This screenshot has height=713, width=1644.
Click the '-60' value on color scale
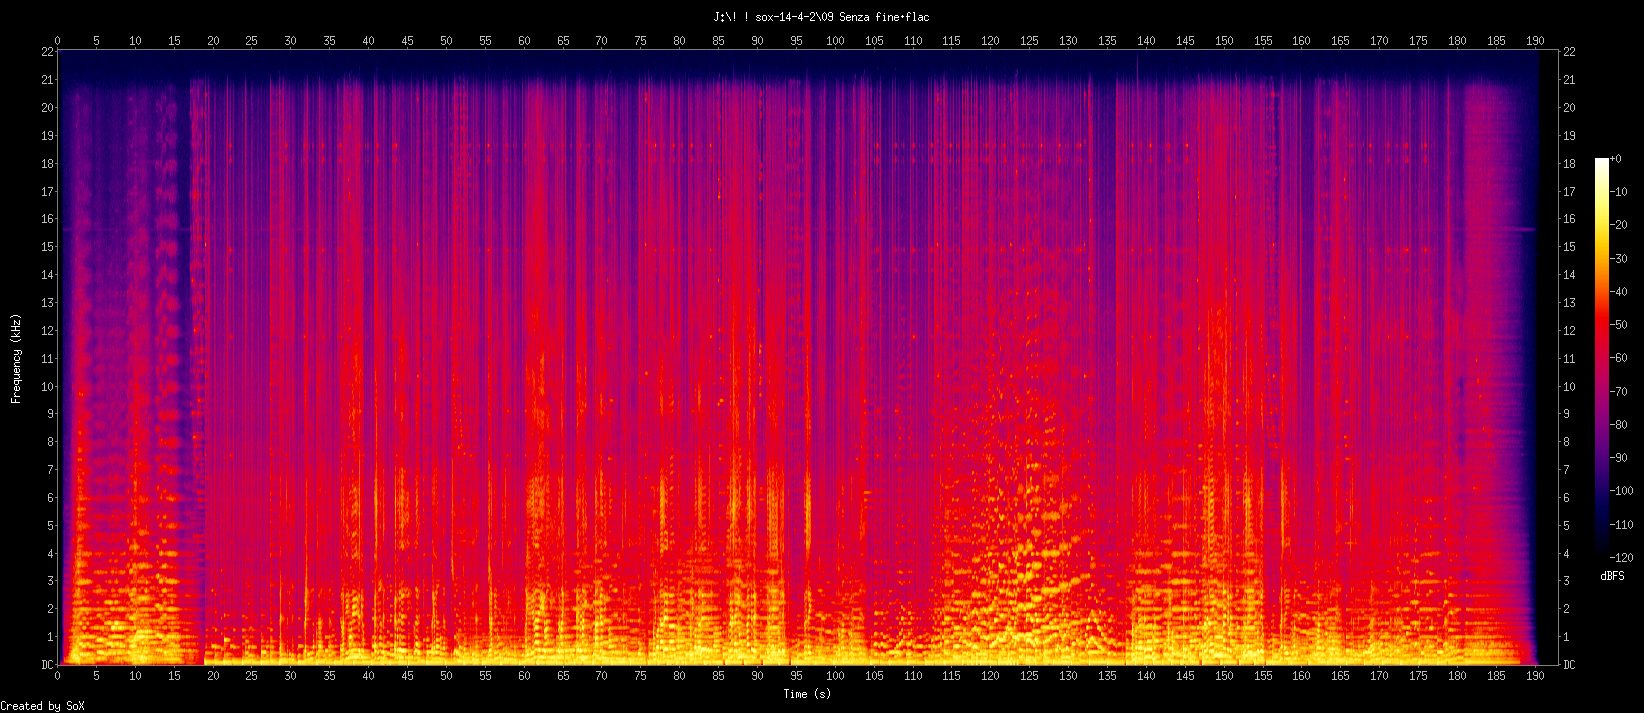point(1619,358)
